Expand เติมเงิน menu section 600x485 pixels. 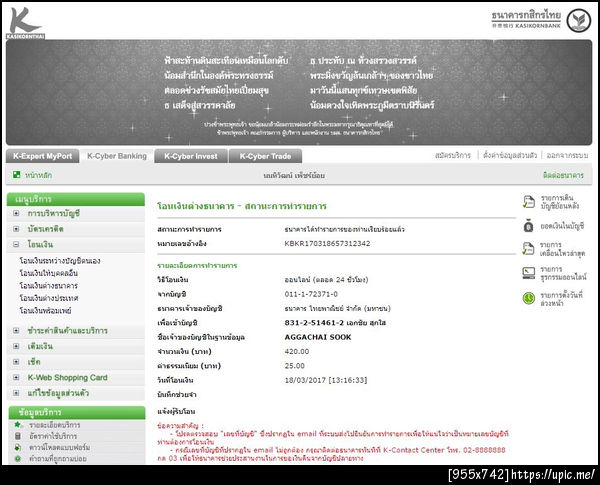click(x=16, y=346)
